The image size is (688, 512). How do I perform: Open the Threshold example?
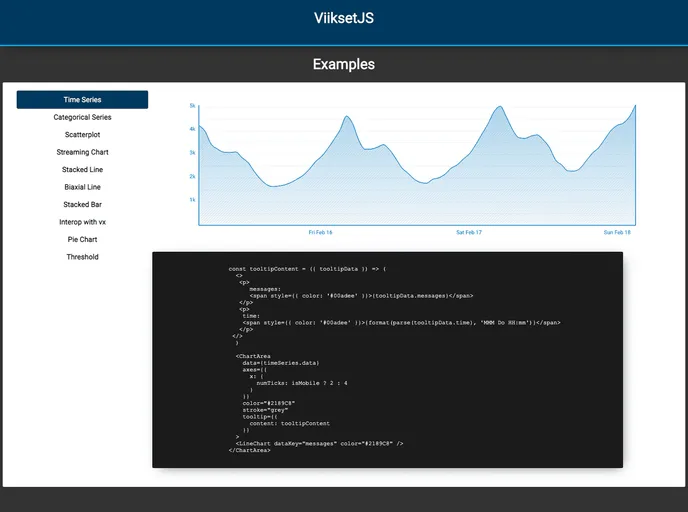pos(82,257)
